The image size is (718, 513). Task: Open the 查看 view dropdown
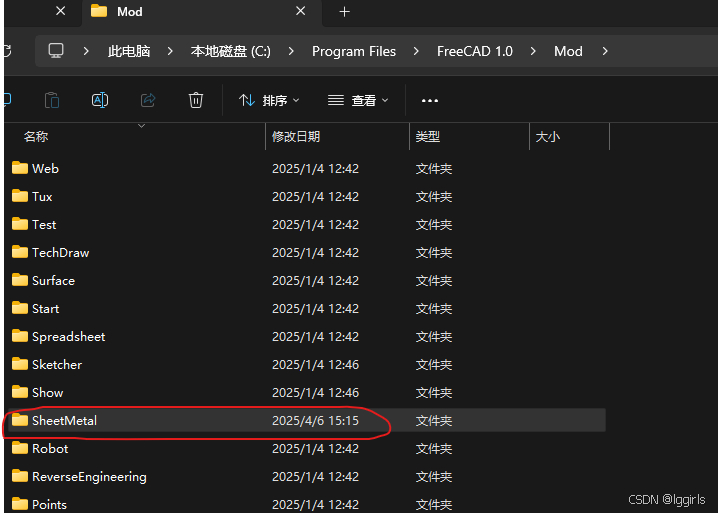click(358, 100)
